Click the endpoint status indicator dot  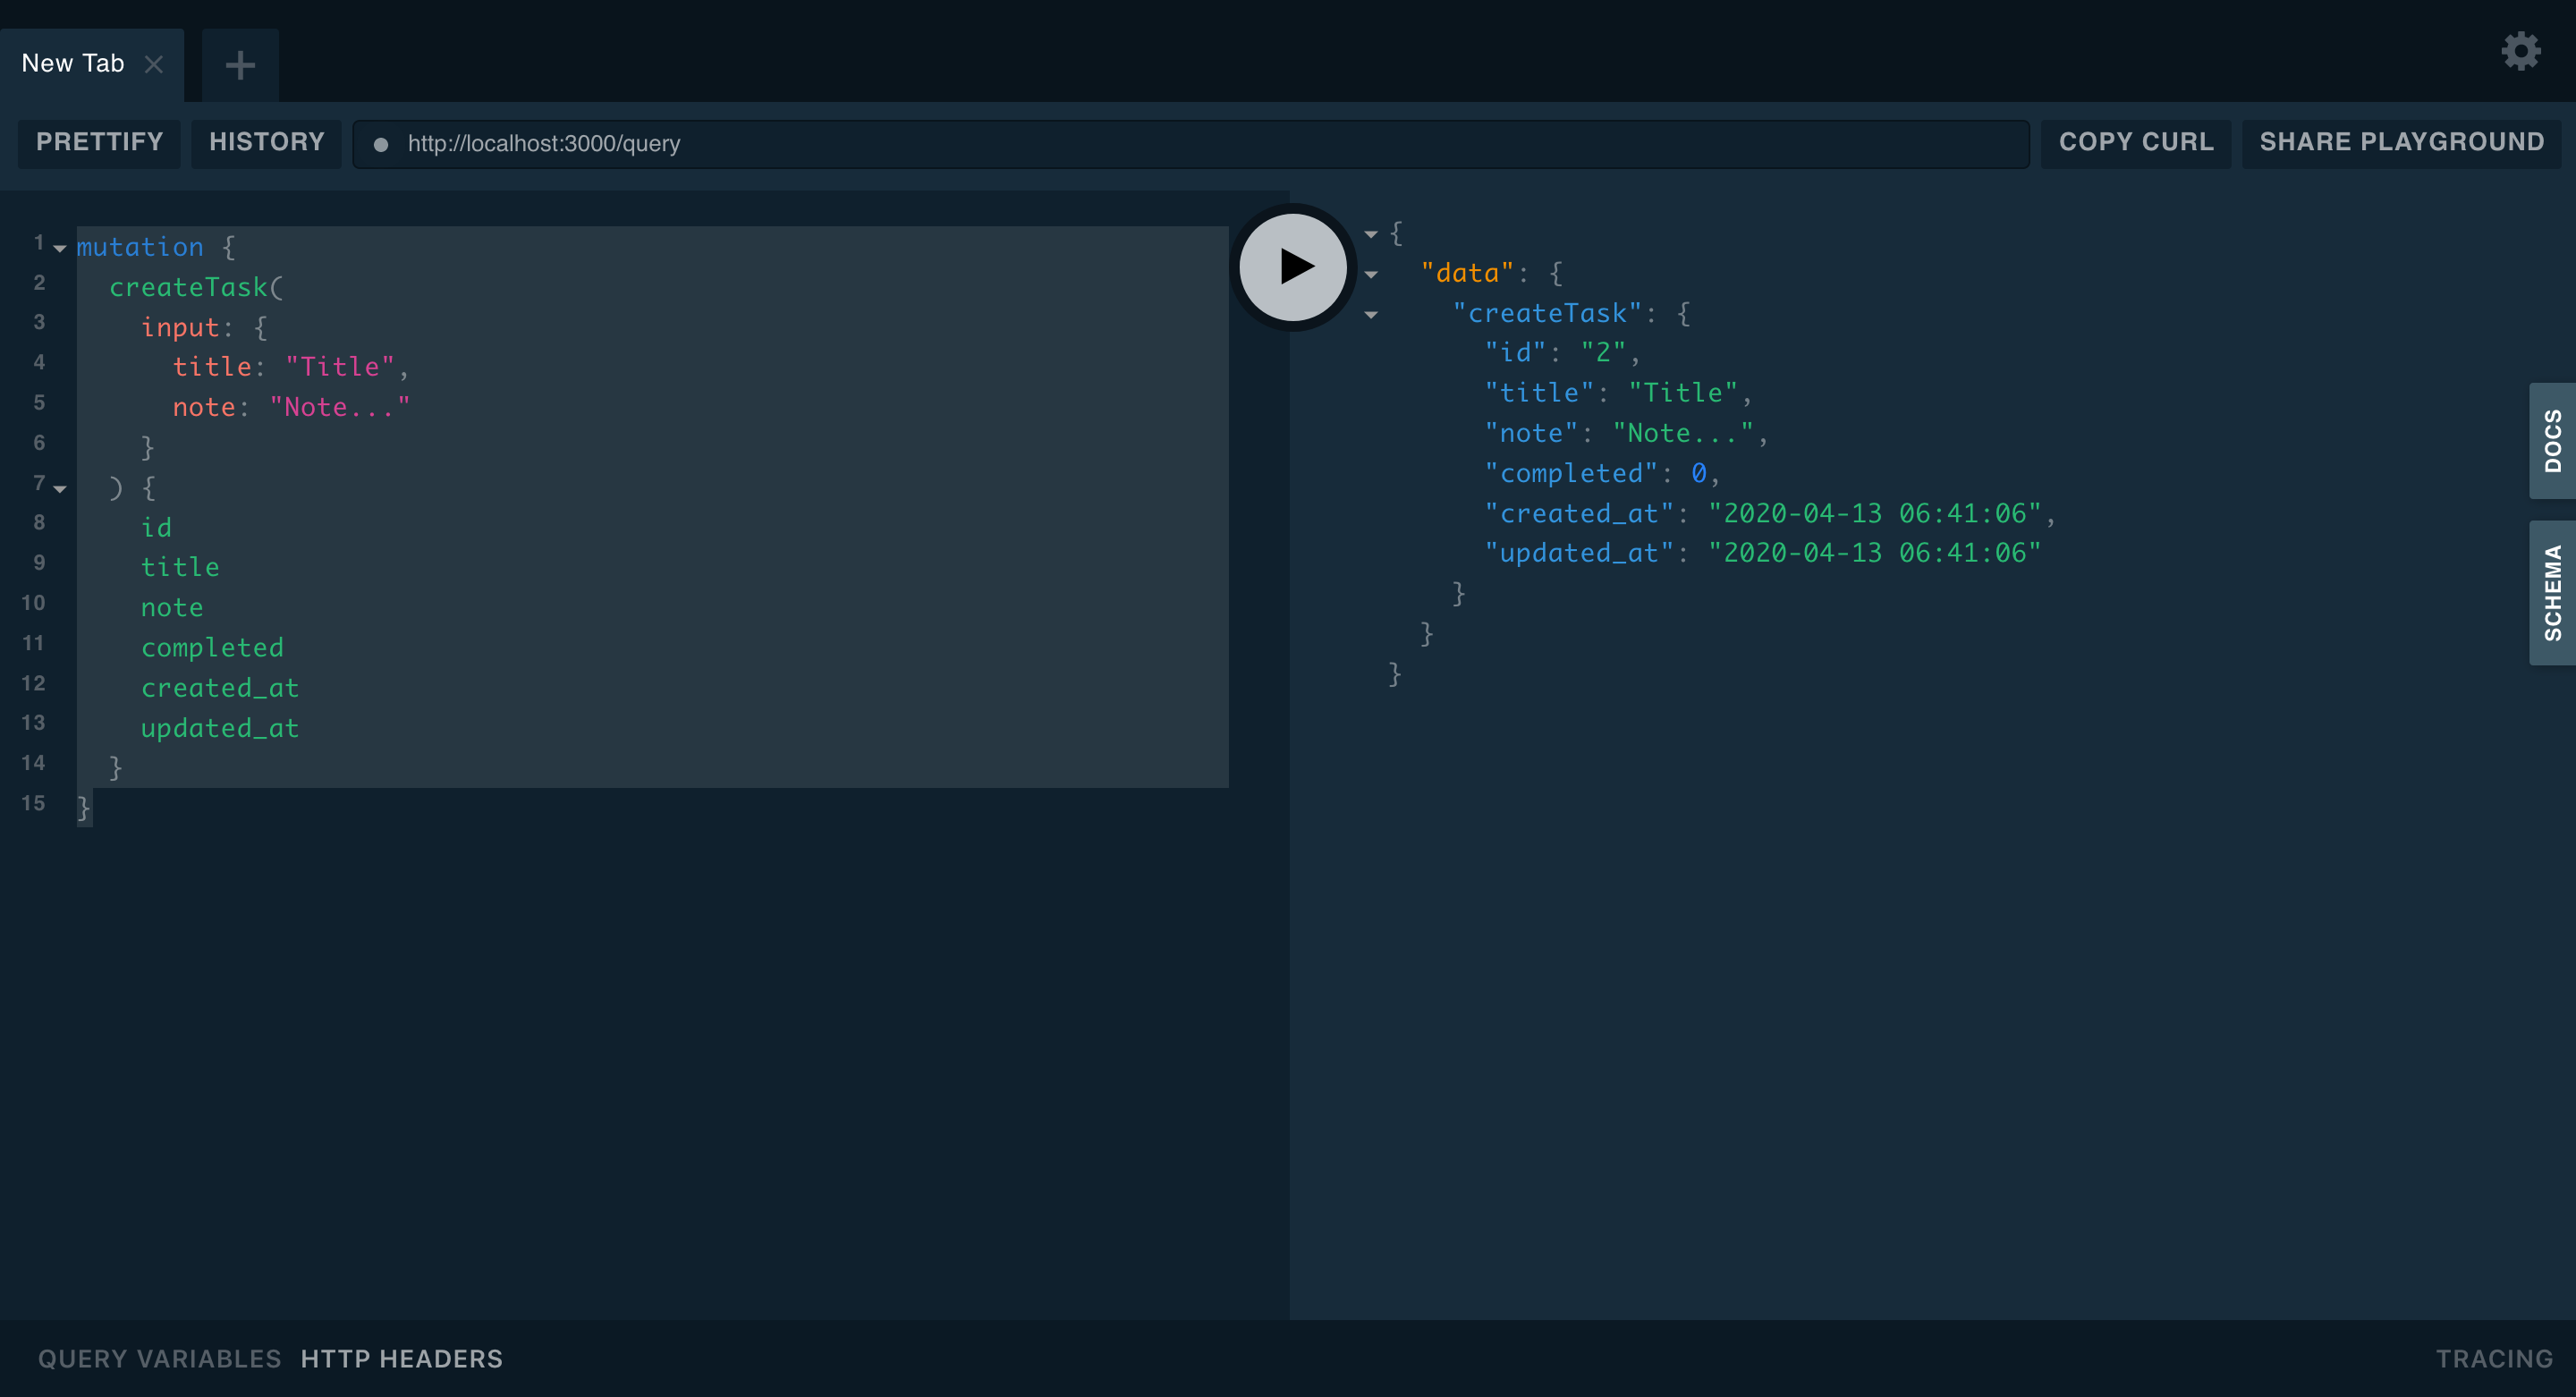click(381, 144)
